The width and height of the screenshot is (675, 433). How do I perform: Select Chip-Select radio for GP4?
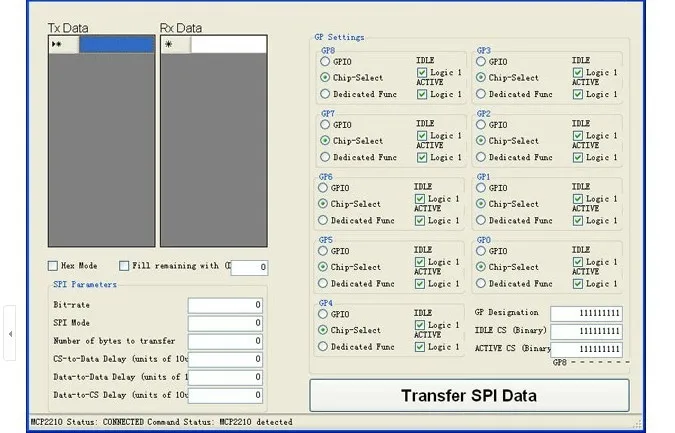[x=323, y=330]
